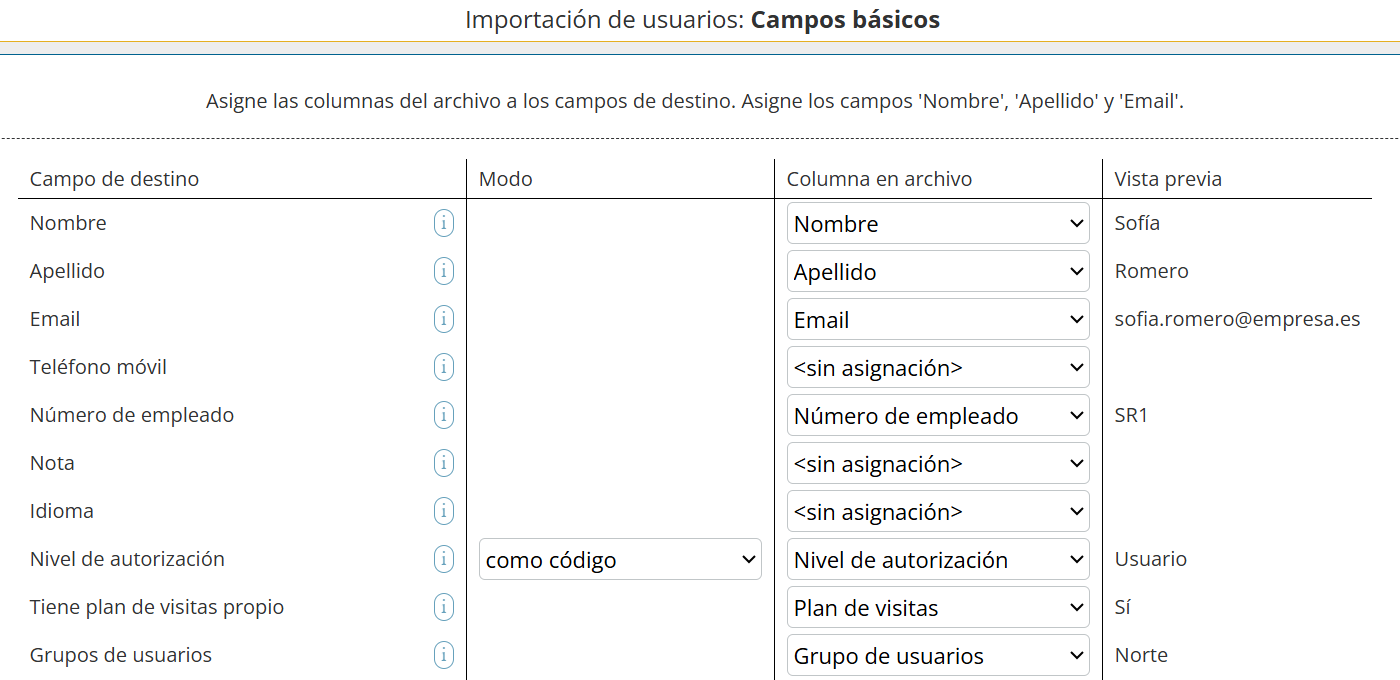Screen dimensions: 1400x680
Task: Show info for Teléfono móvil
Action: click(x=443, y=367)
